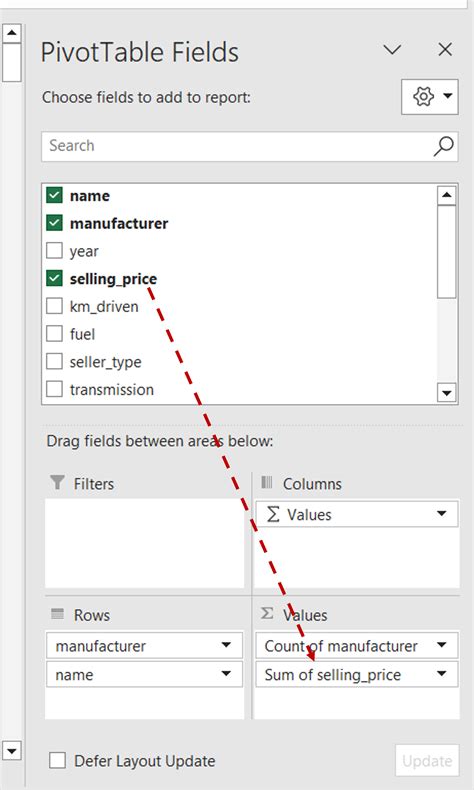Screen dimensions: 474x790
Task: Click into the Search fields box
Action: (237, 146)
